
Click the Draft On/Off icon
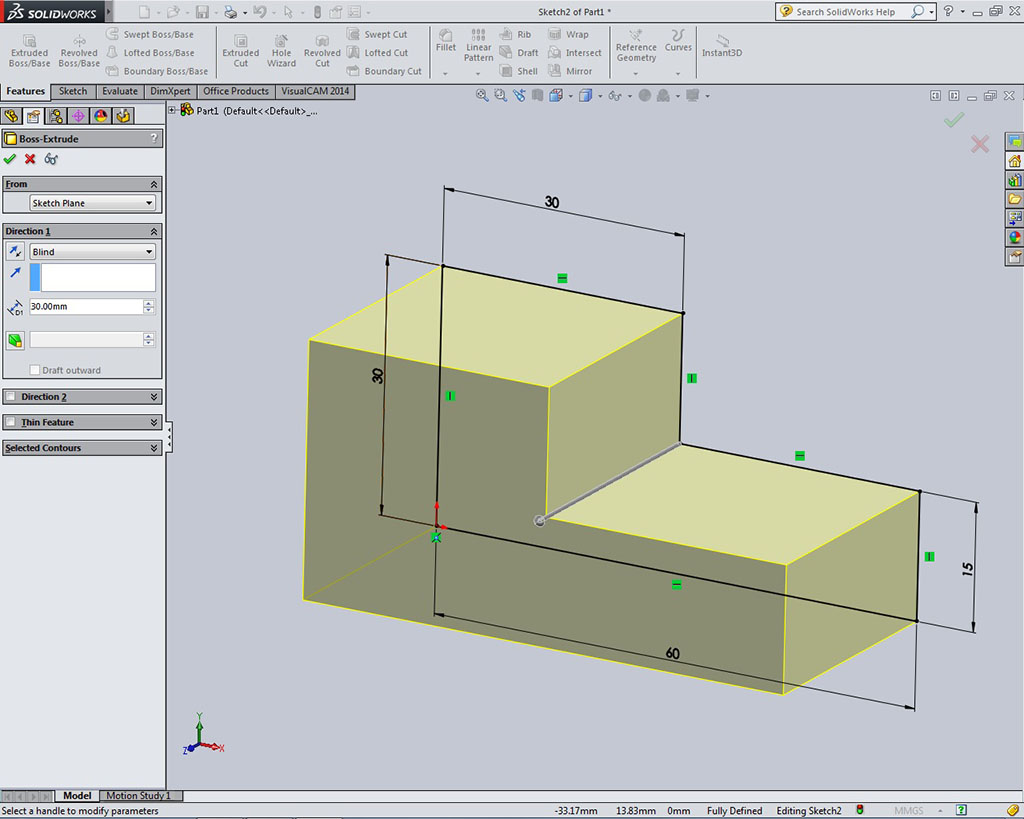[x=15, y=340]
